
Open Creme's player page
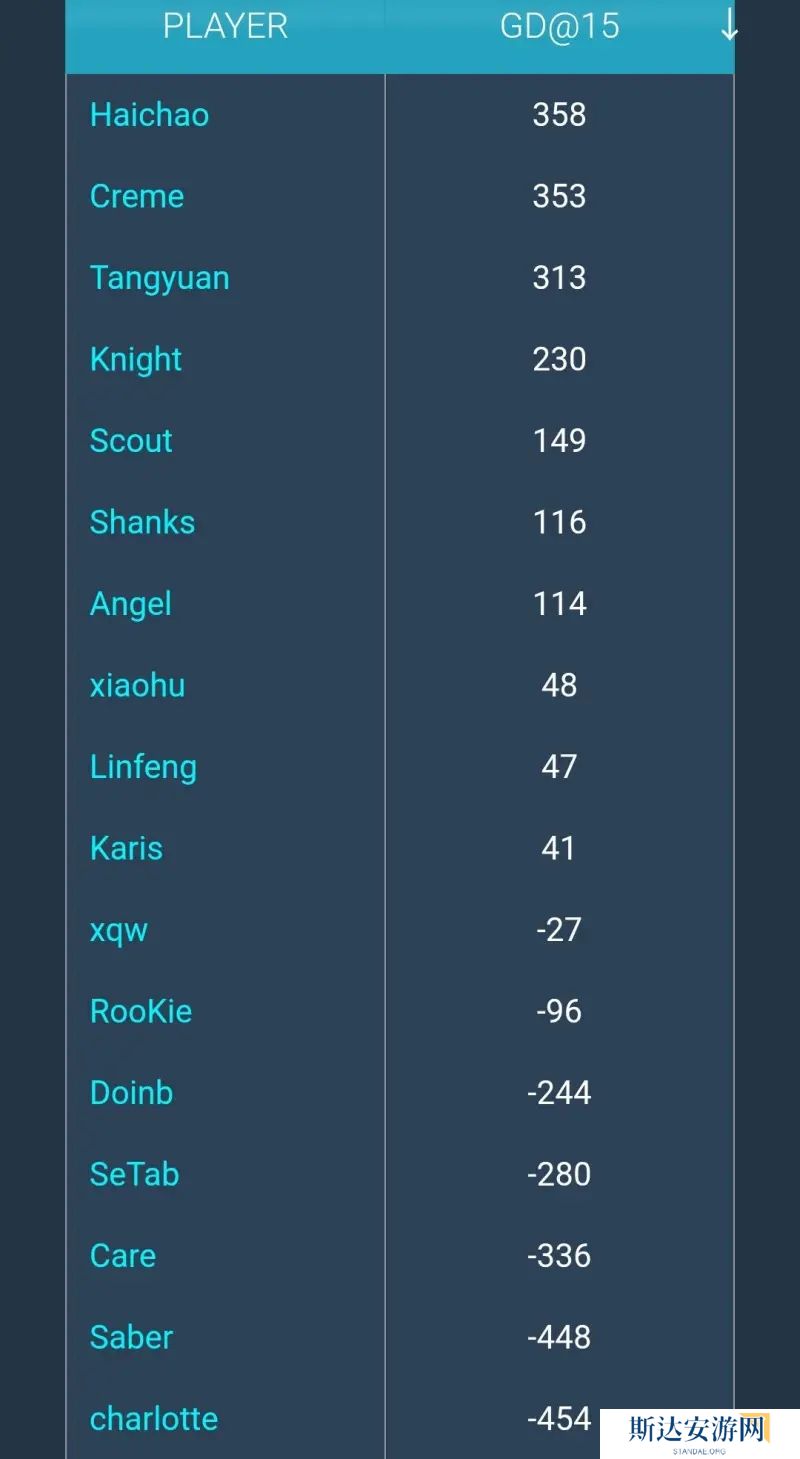coord(137,196)
